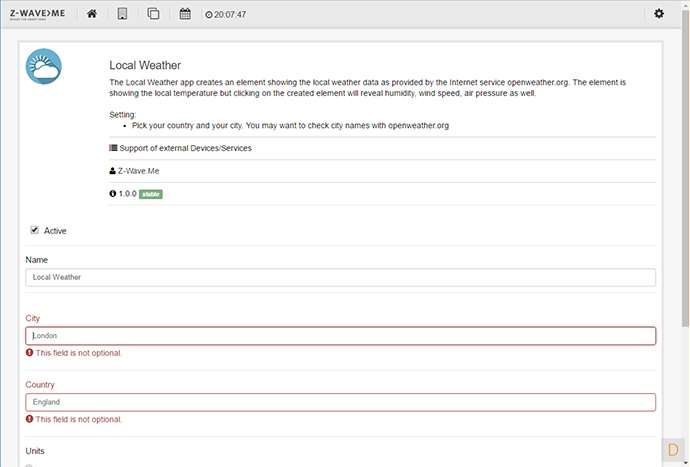Click the category list icon
690x467 pixels.
coord(113,148)
